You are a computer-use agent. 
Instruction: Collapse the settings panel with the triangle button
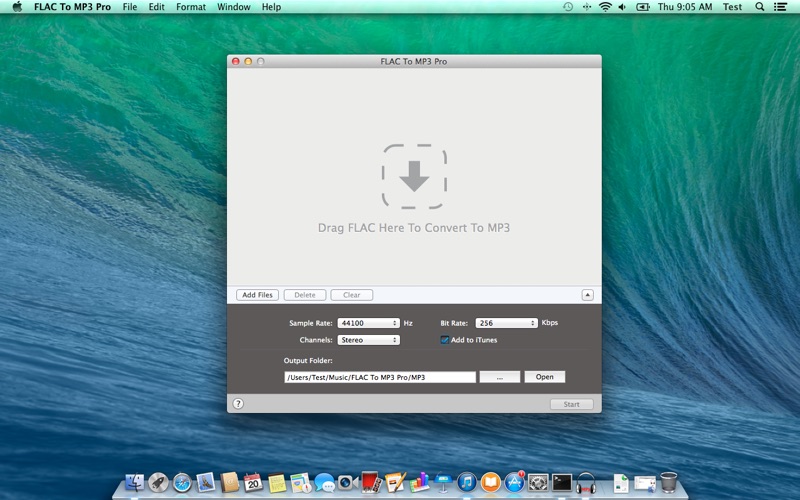click(587, 295)
